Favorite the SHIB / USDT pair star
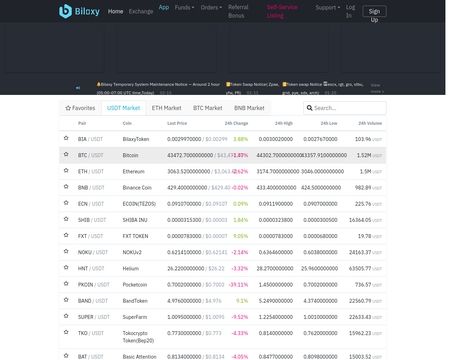450x360 pixels. (66, 219)
